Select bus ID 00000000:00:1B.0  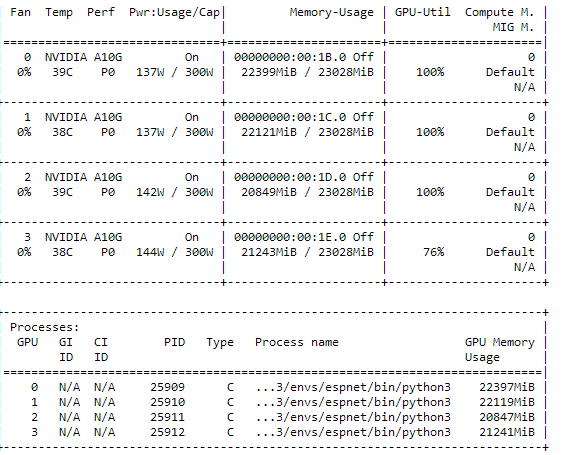(290, 57)
